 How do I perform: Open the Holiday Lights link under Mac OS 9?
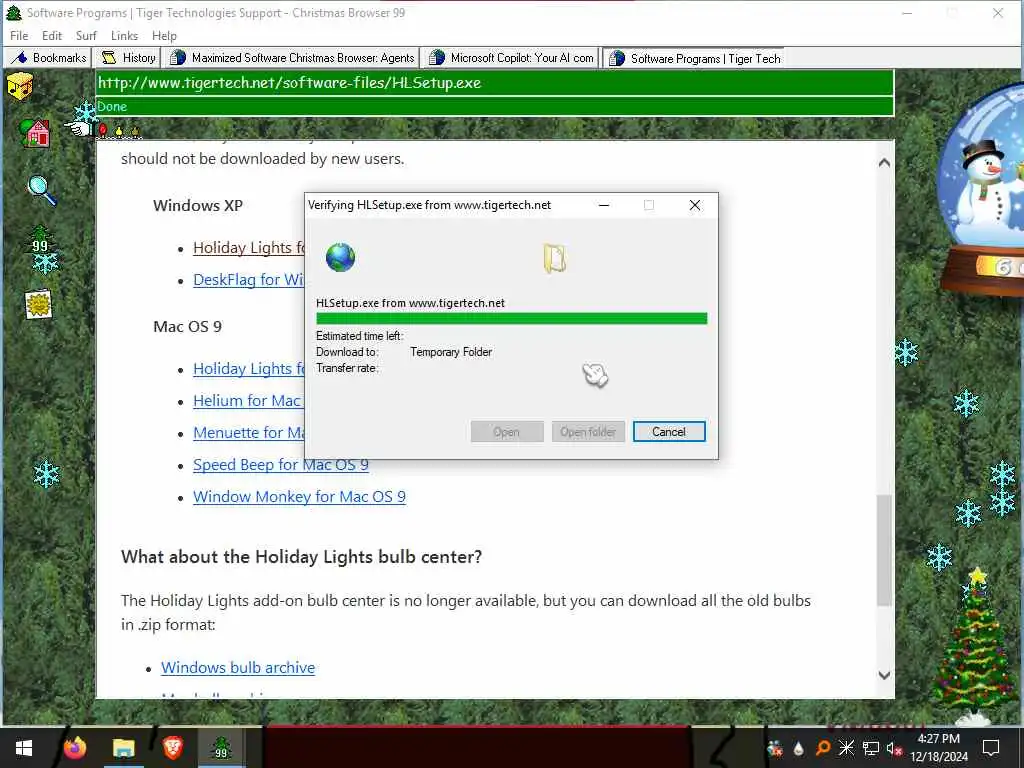[x=249, y=368]
